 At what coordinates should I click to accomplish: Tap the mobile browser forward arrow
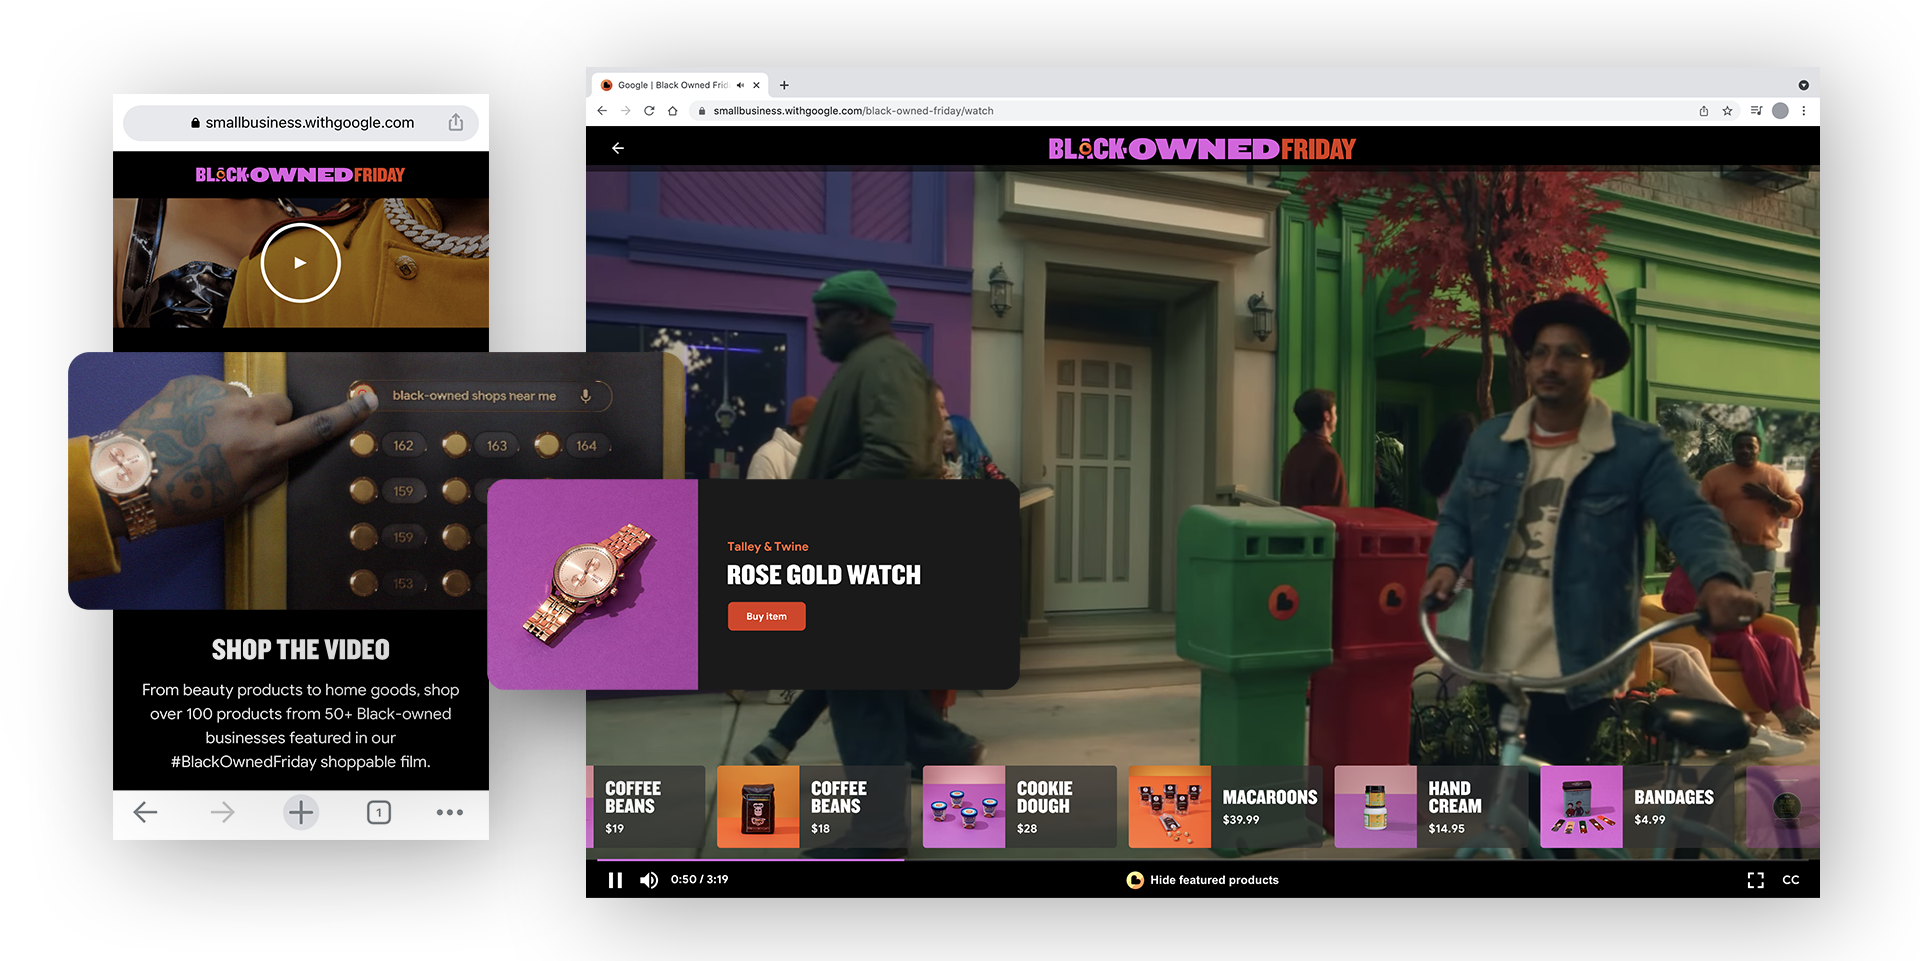(223, 812)
